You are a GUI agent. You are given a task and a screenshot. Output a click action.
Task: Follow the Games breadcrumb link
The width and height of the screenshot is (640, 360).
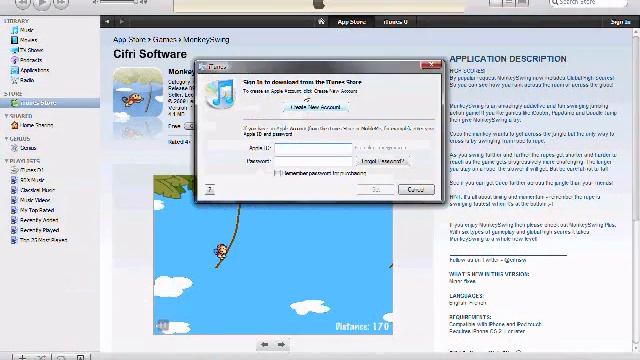tap(164, 40)
